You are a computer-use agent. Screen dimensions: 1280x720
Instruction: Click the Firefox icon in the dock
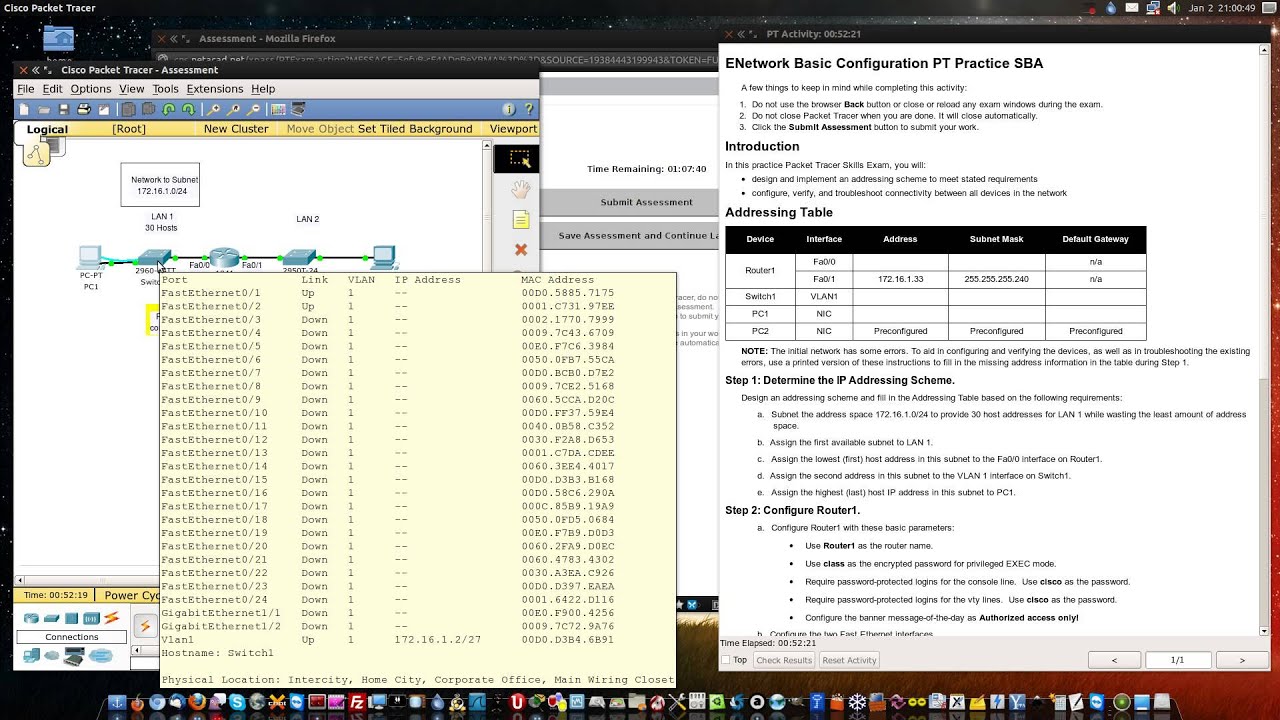tap(197, 702)
